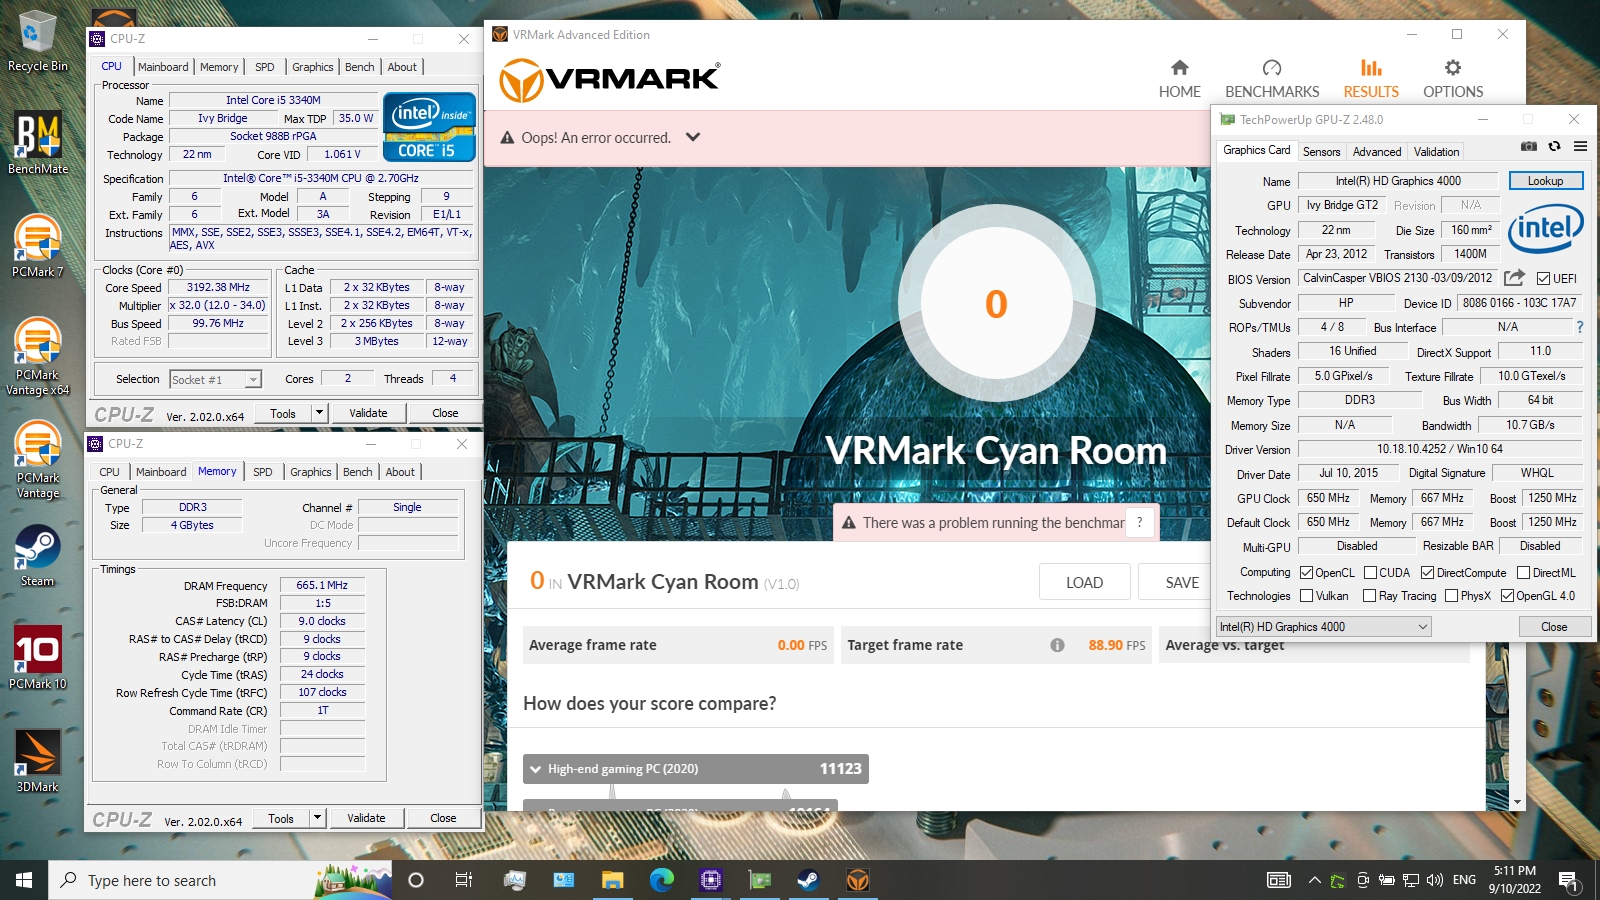The width and height of the screenshot is (1600, 900).
Task: Open the PCMark 10 desktop shortcut
Action: coord(37,657)
